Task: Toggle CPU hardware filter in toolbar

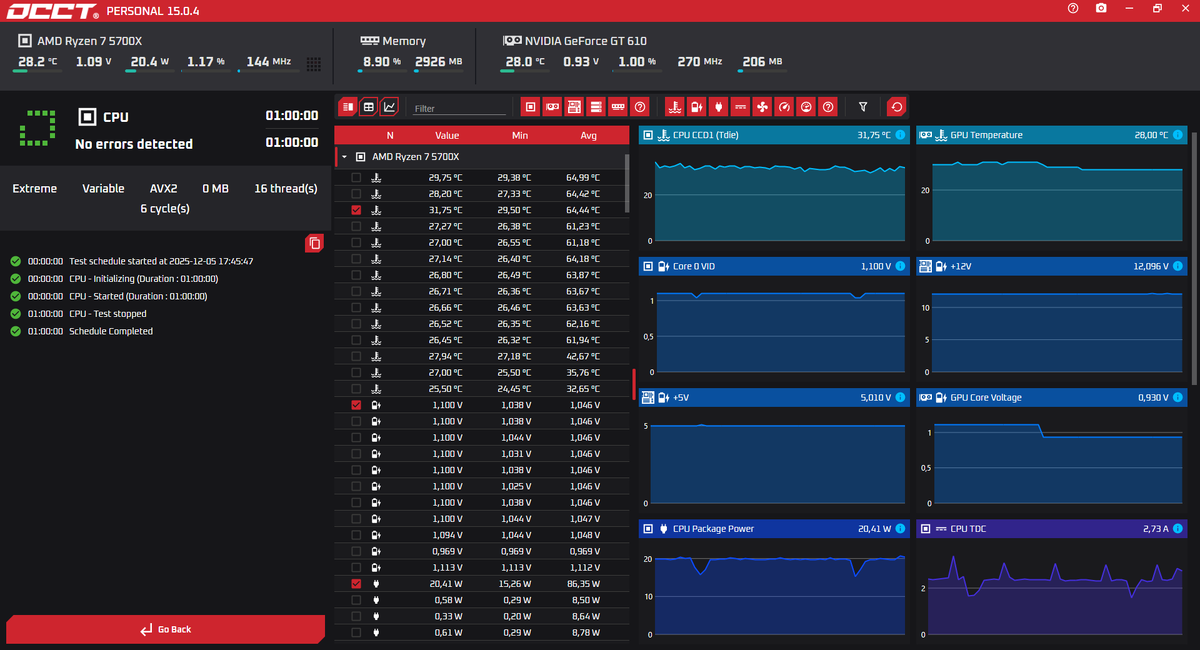Action: click(x=530, y=106)
